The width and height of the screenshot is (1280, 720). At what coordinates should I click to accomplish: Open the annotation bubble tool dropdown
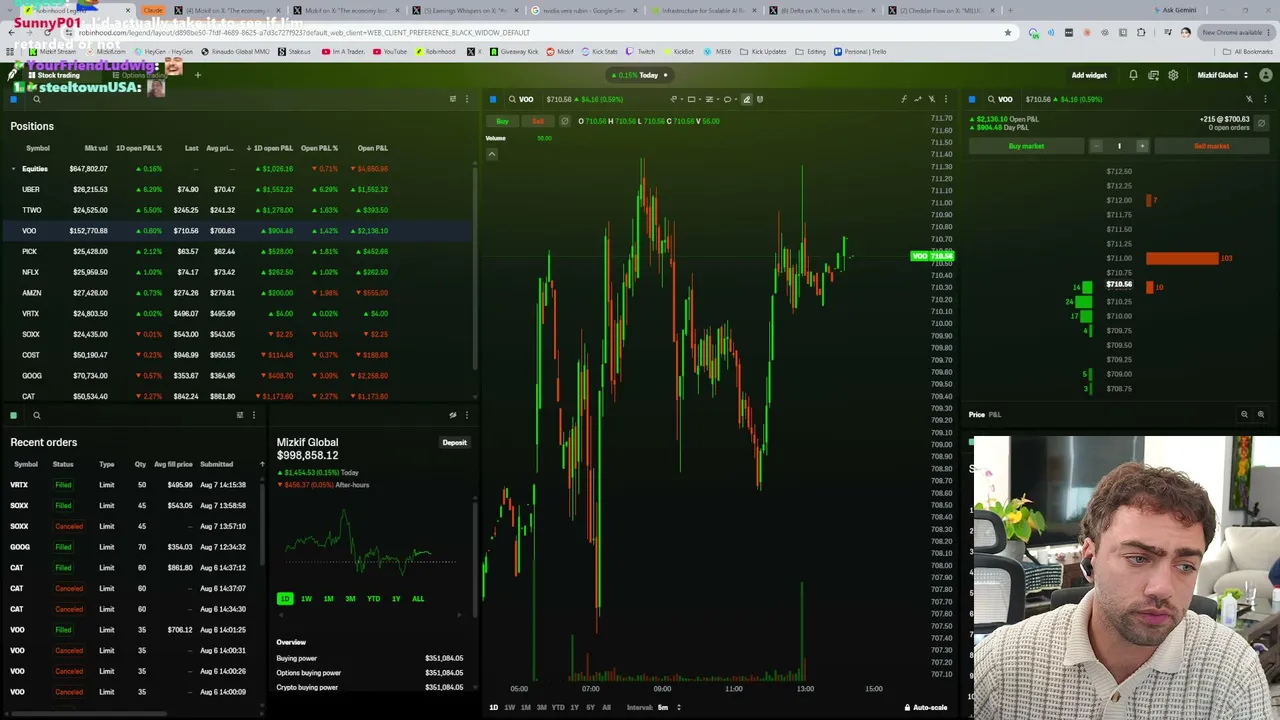point(729,99)
